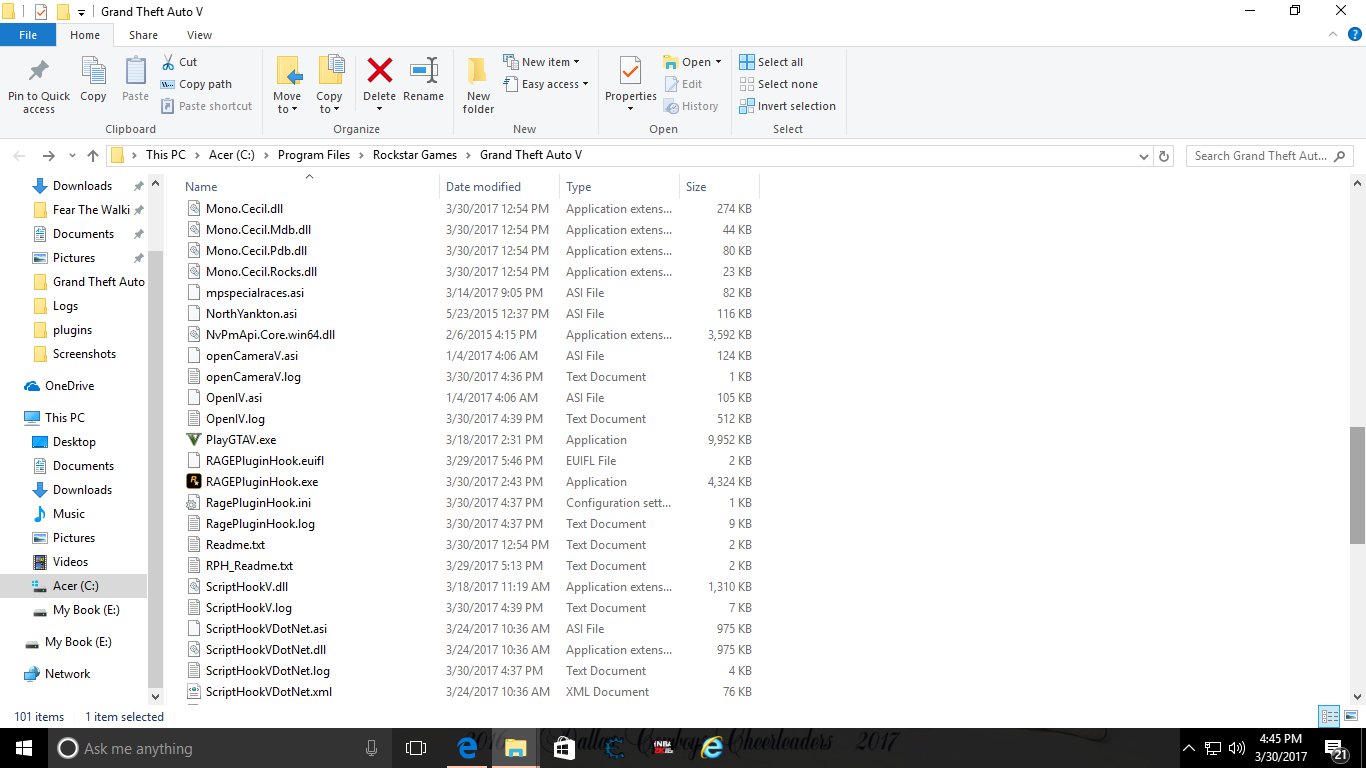Switch to the Share ribbon tab
This screenshot has height=768, width=1366.
click(143, 35)
